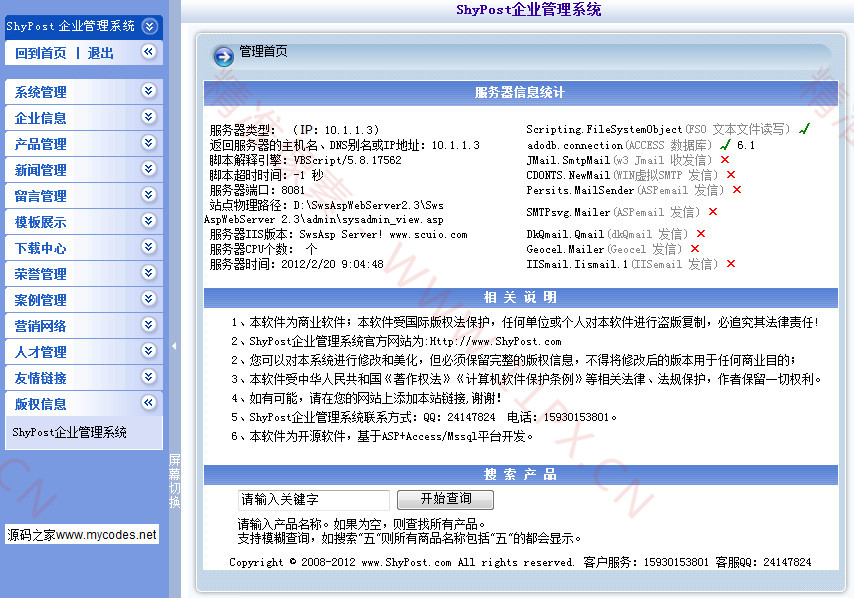Click blue arrow icon beside 管理首页
Image resolution: width=854 pixels, height=598 pixels.
tap(223, 56)
